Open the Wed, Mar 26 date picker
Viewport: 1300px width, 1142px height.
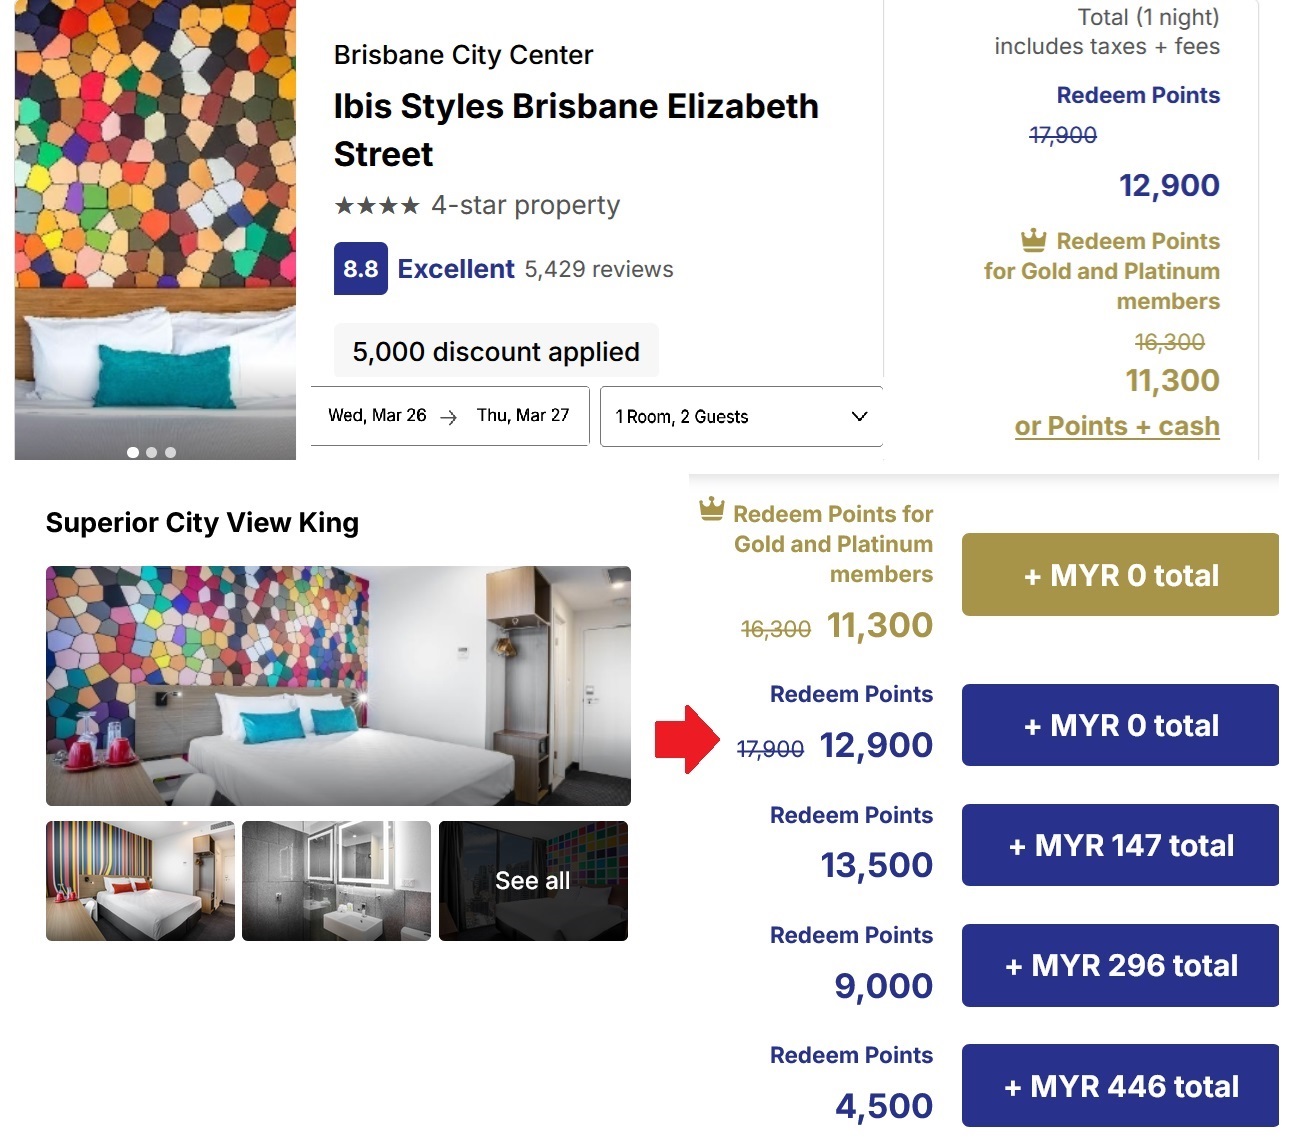(377, 416)
